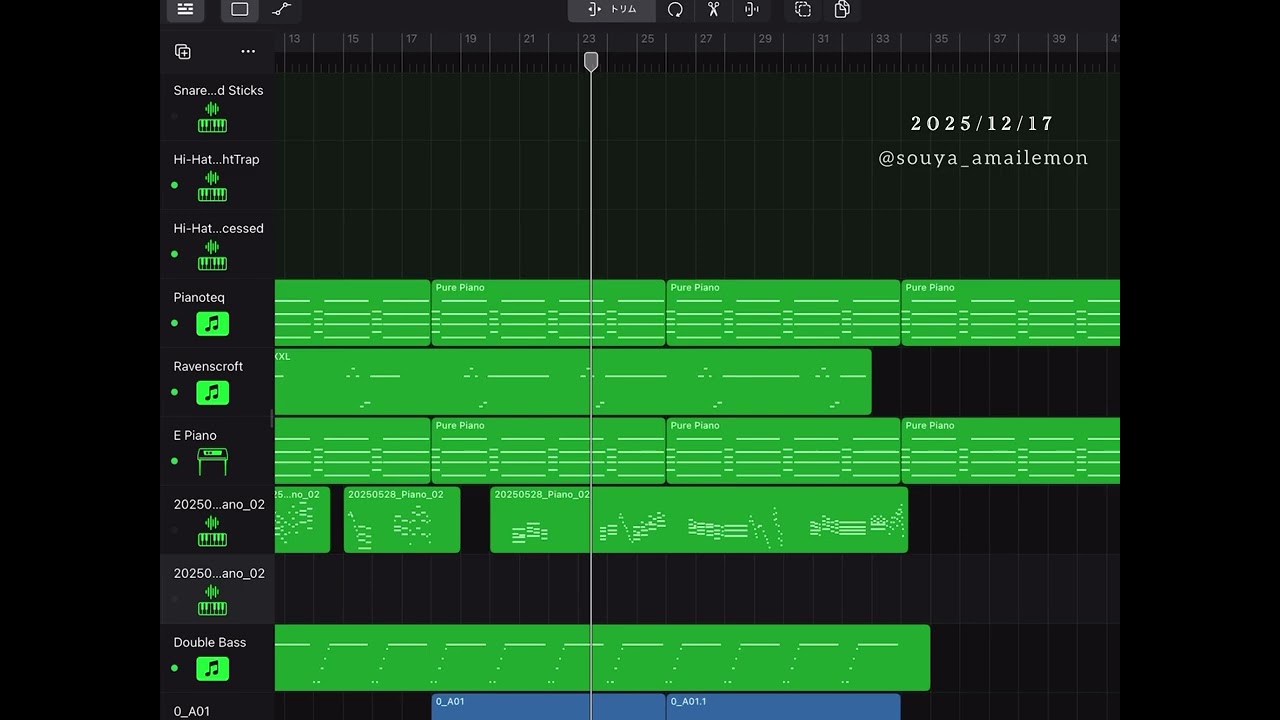Select Pure Piano region on E Piano at bar 26
Viewport: 1280px width, 720px height.
pos(783,450)
